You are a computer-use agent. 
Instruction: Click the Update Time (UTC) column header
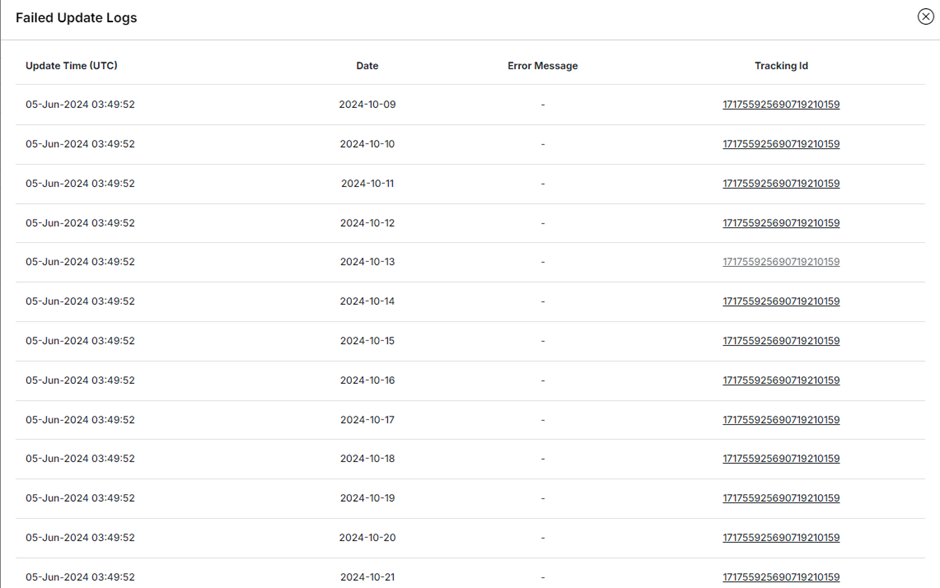point(72,66)
